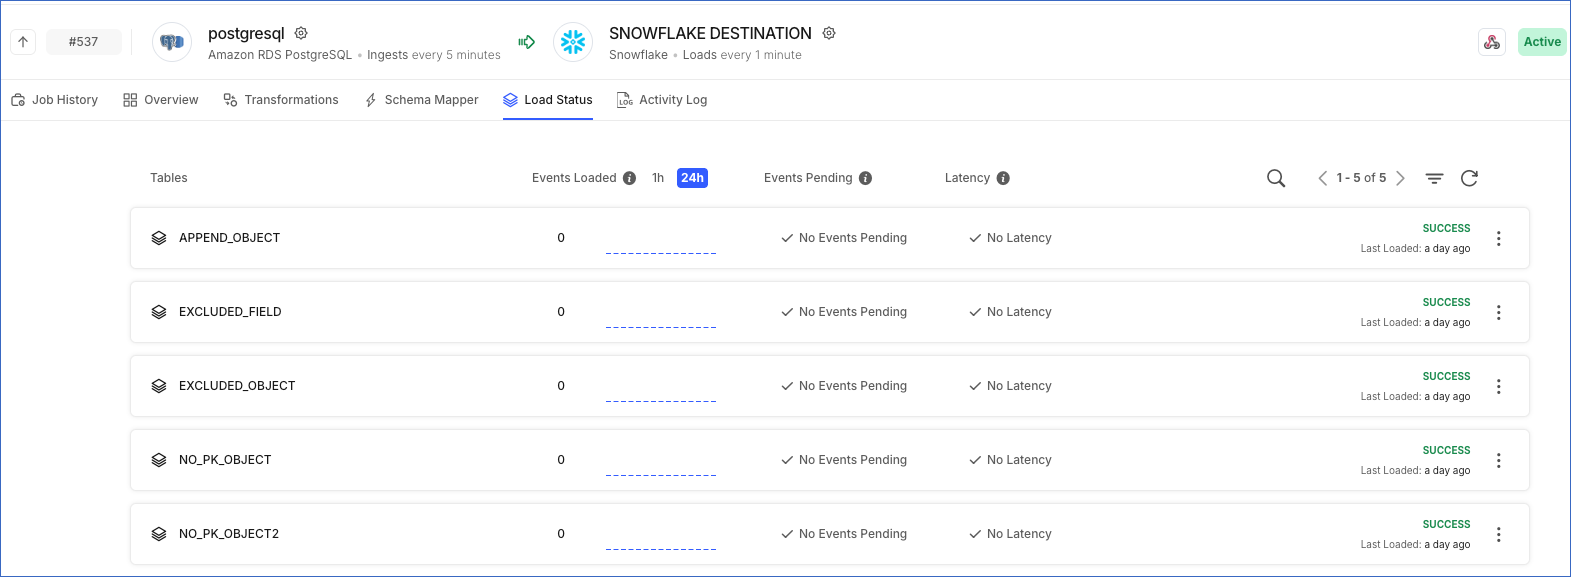Click the PostgreSQL elephant source icon
The image size is (1571, 577).
(x=172, y=42)
